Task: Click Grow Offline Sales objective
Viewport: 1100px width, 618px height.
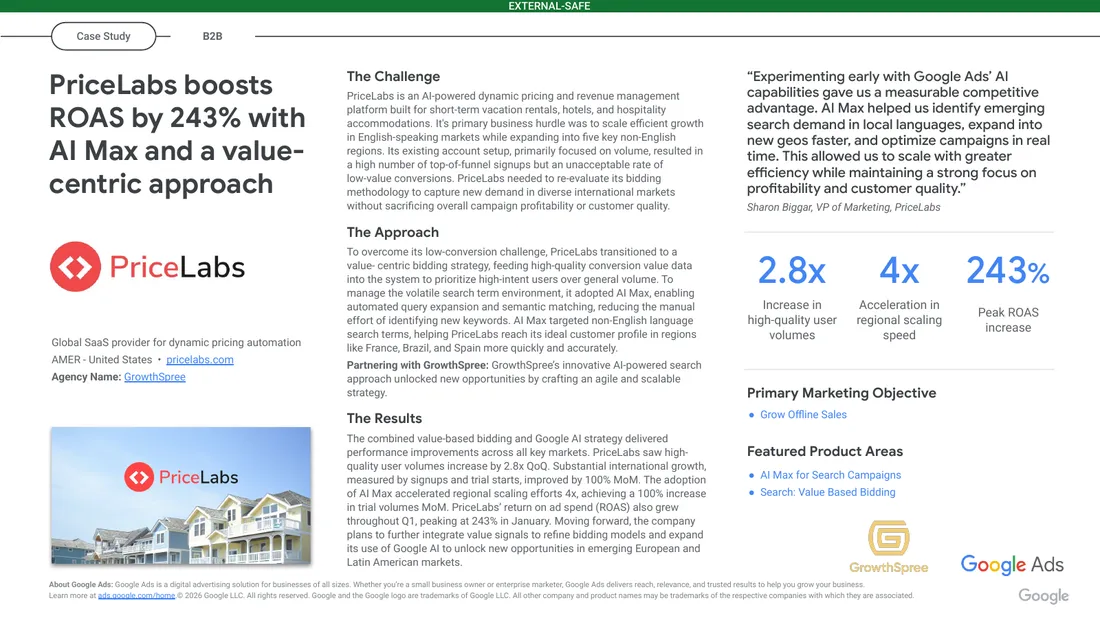Action: tap(803, 415)
